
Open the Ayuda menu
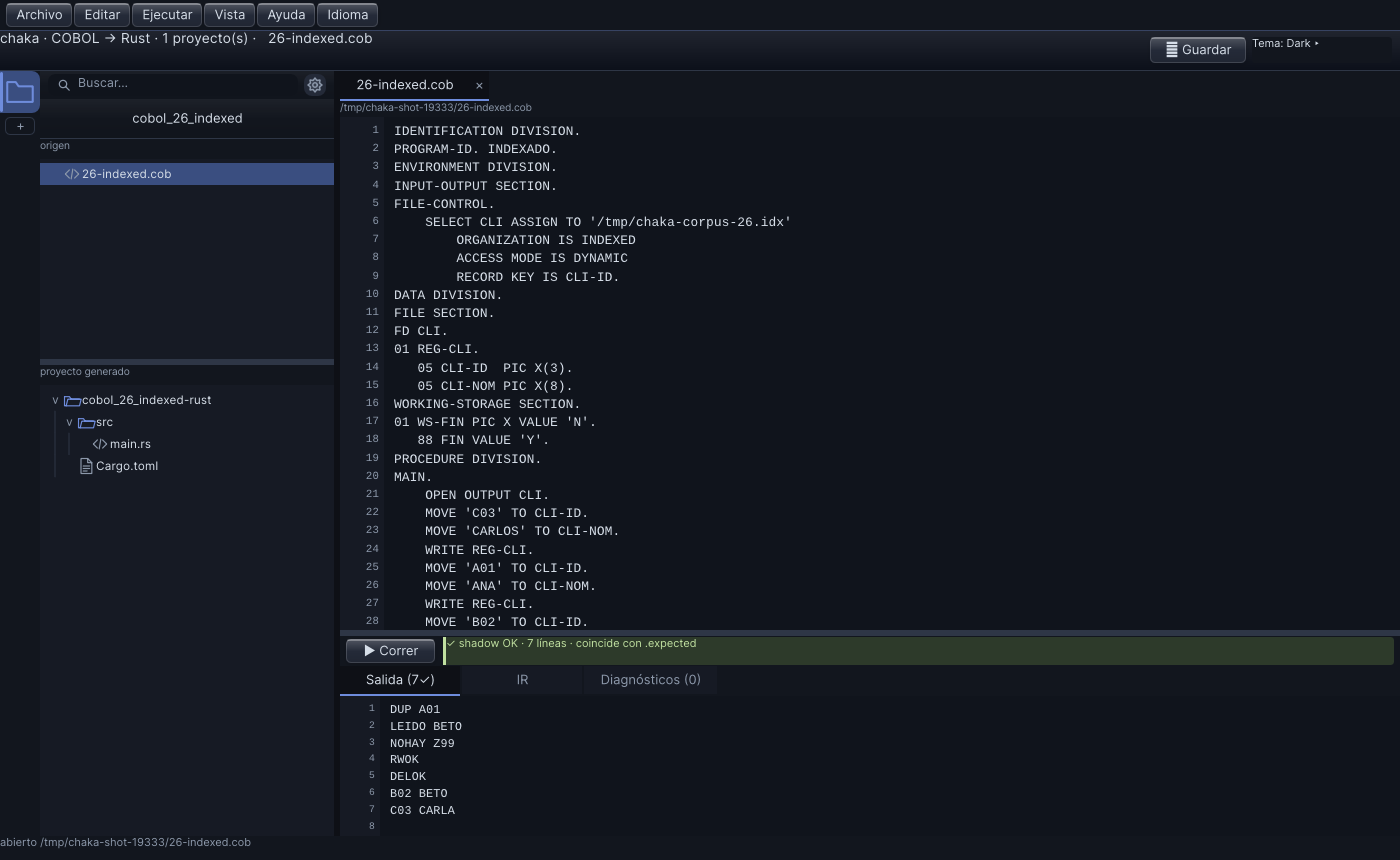click(x=286, y=15)
